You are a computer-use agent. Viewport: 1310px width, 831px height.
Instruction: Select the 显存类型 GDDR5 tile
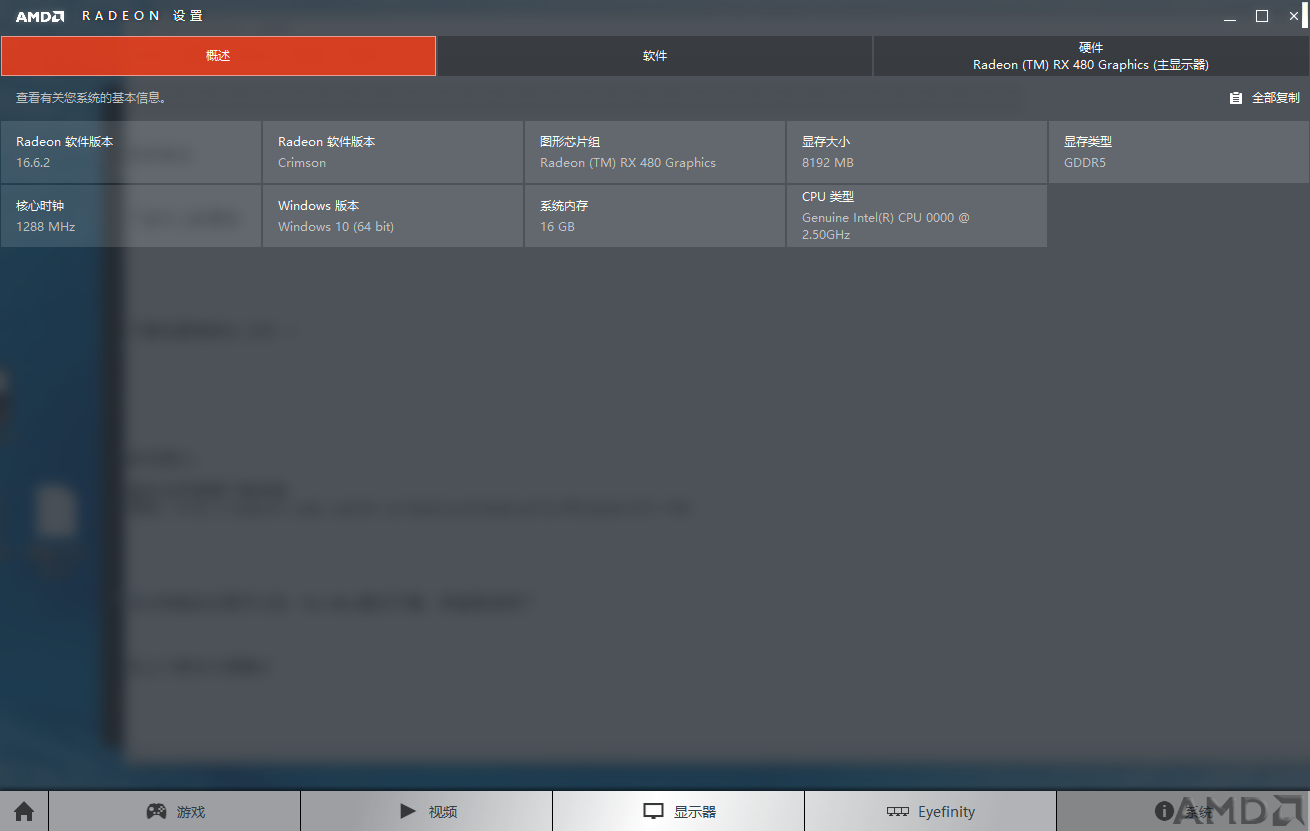pos(1179,152)
